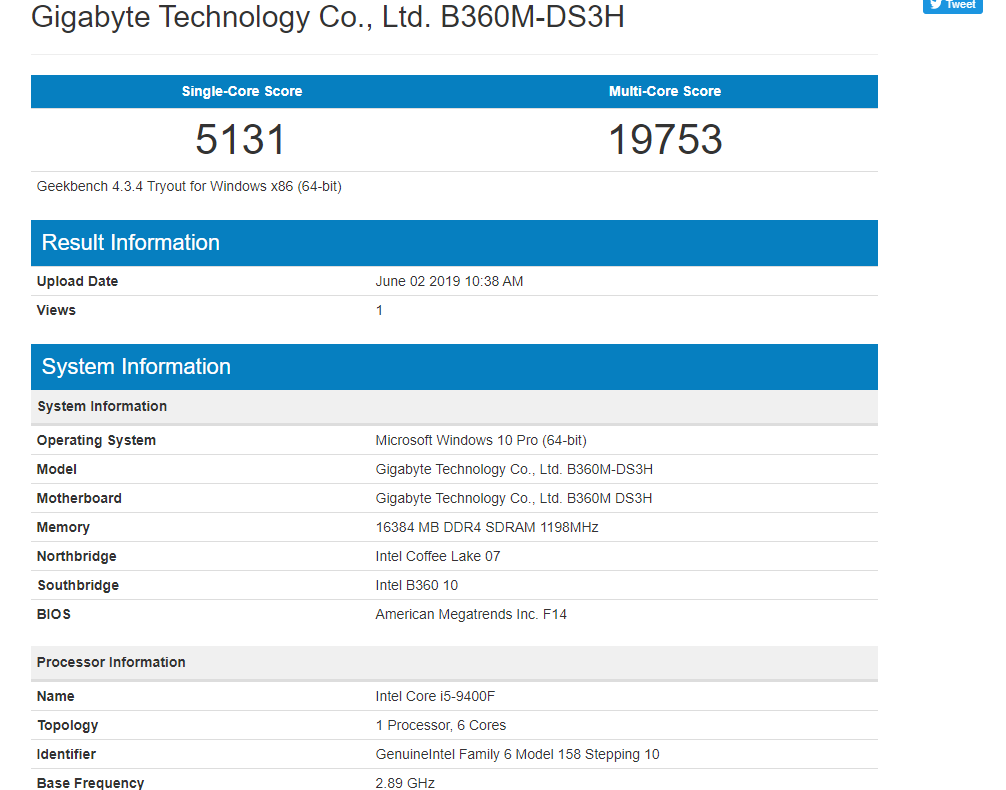Viewport: 1006px width, 790px height.
Task: Click the Upload Date label
Action: click(77, 281)
